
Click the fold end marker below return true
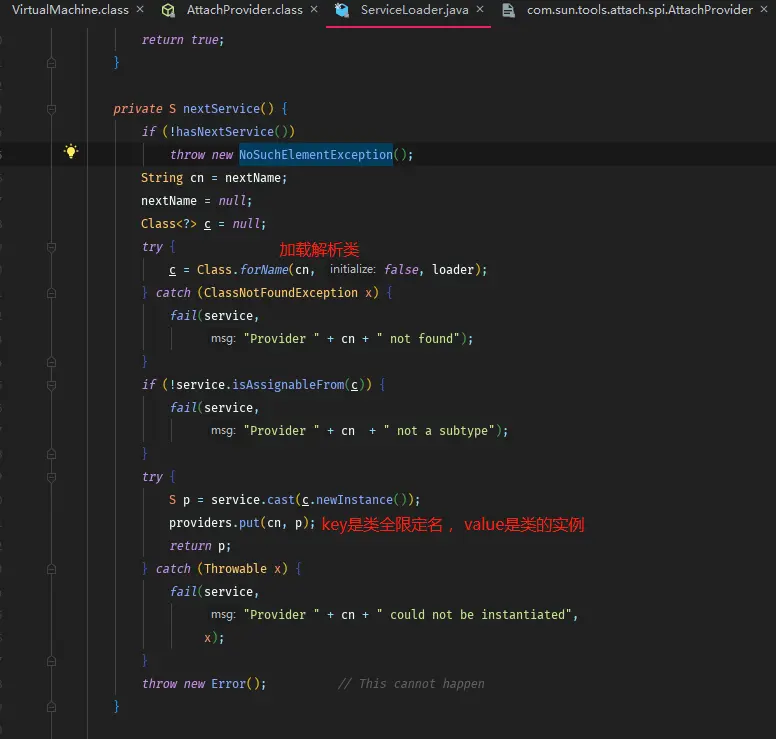pos(51,63)
